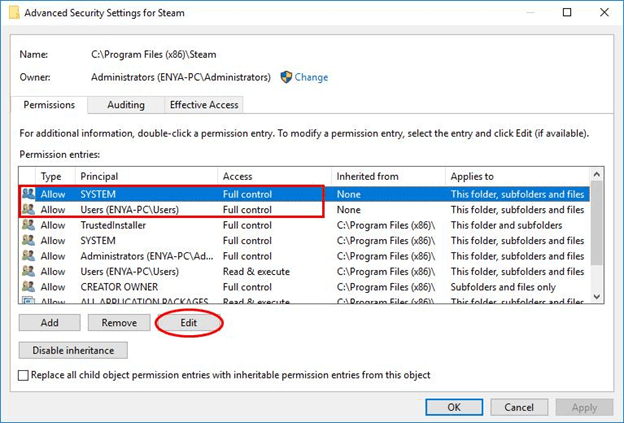Click the shield icon next to Change
The image size is (624, 423).
click(x=286, y=77)
